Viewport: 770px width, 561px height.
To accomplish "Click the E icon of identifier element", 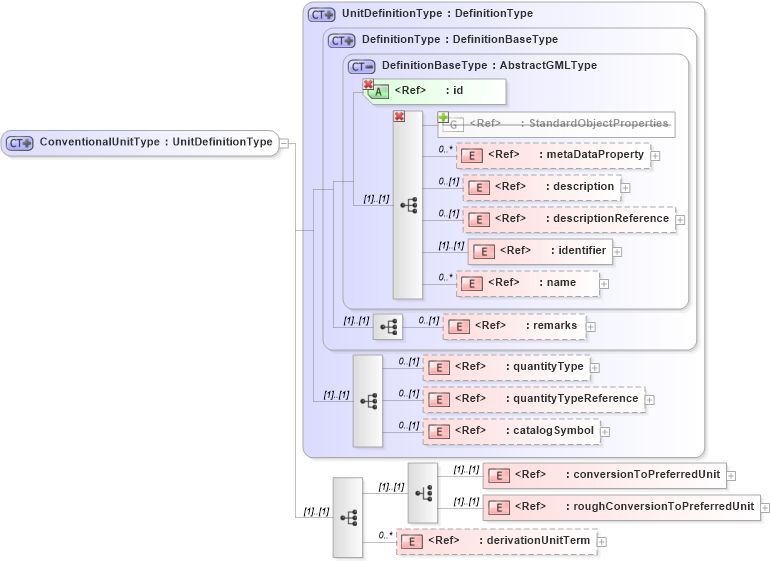I will point(484,252).
